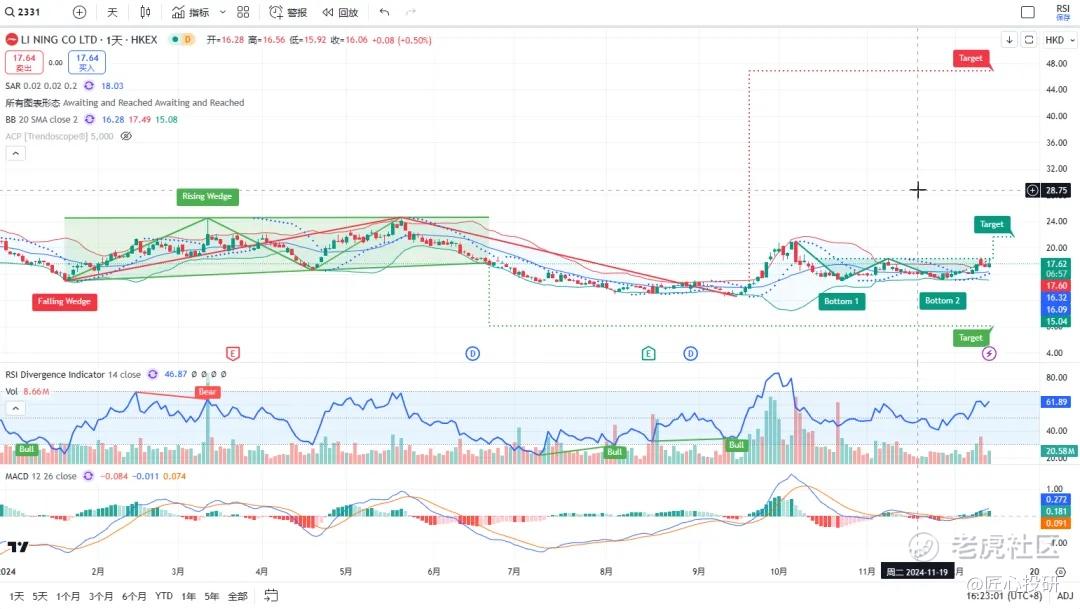The width and height of the screenshot is (1080, 609).
Task: Click the purple lightning event marker
Action: tap(988, 353)
